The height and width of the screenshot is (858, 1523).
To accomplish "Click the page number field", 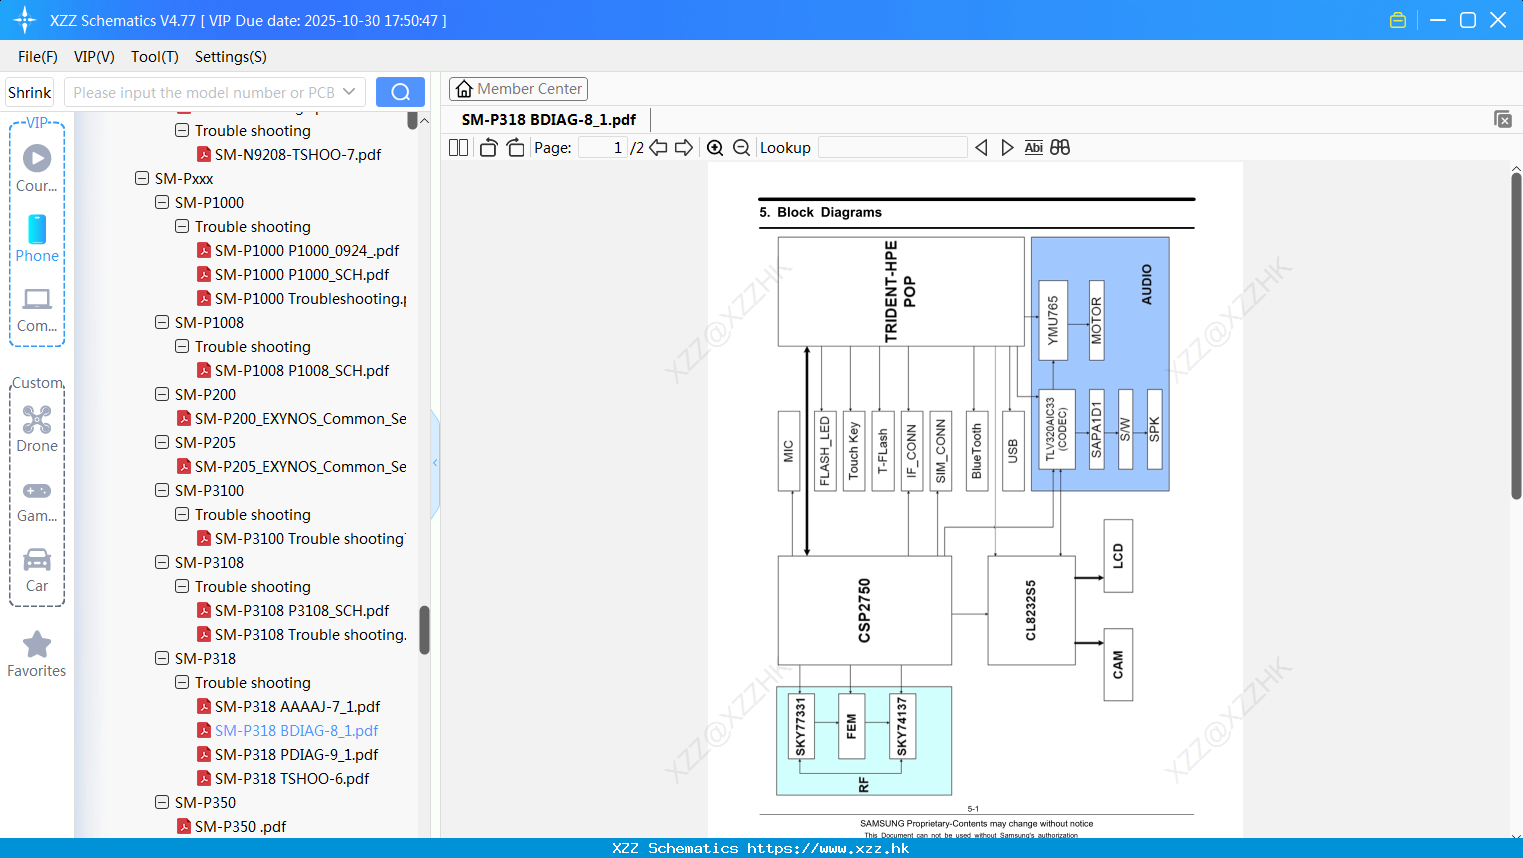I will [x=603, y=148].
